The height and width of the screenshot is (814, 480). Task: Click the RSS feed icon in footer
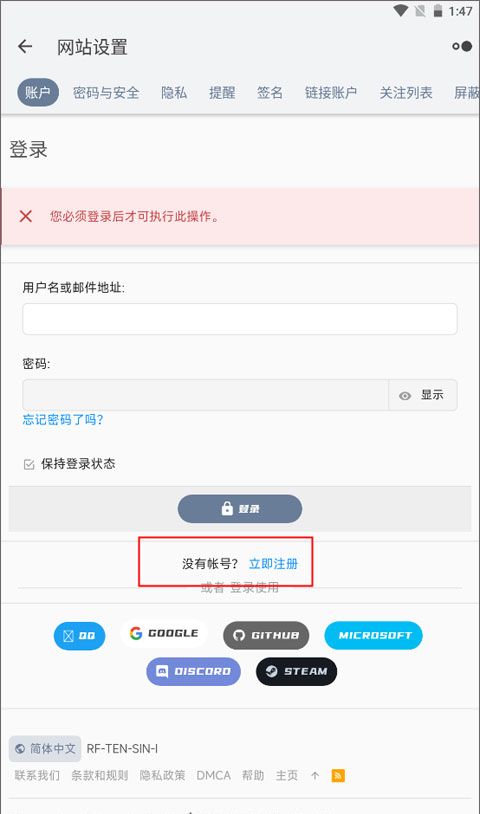point(338,776)
